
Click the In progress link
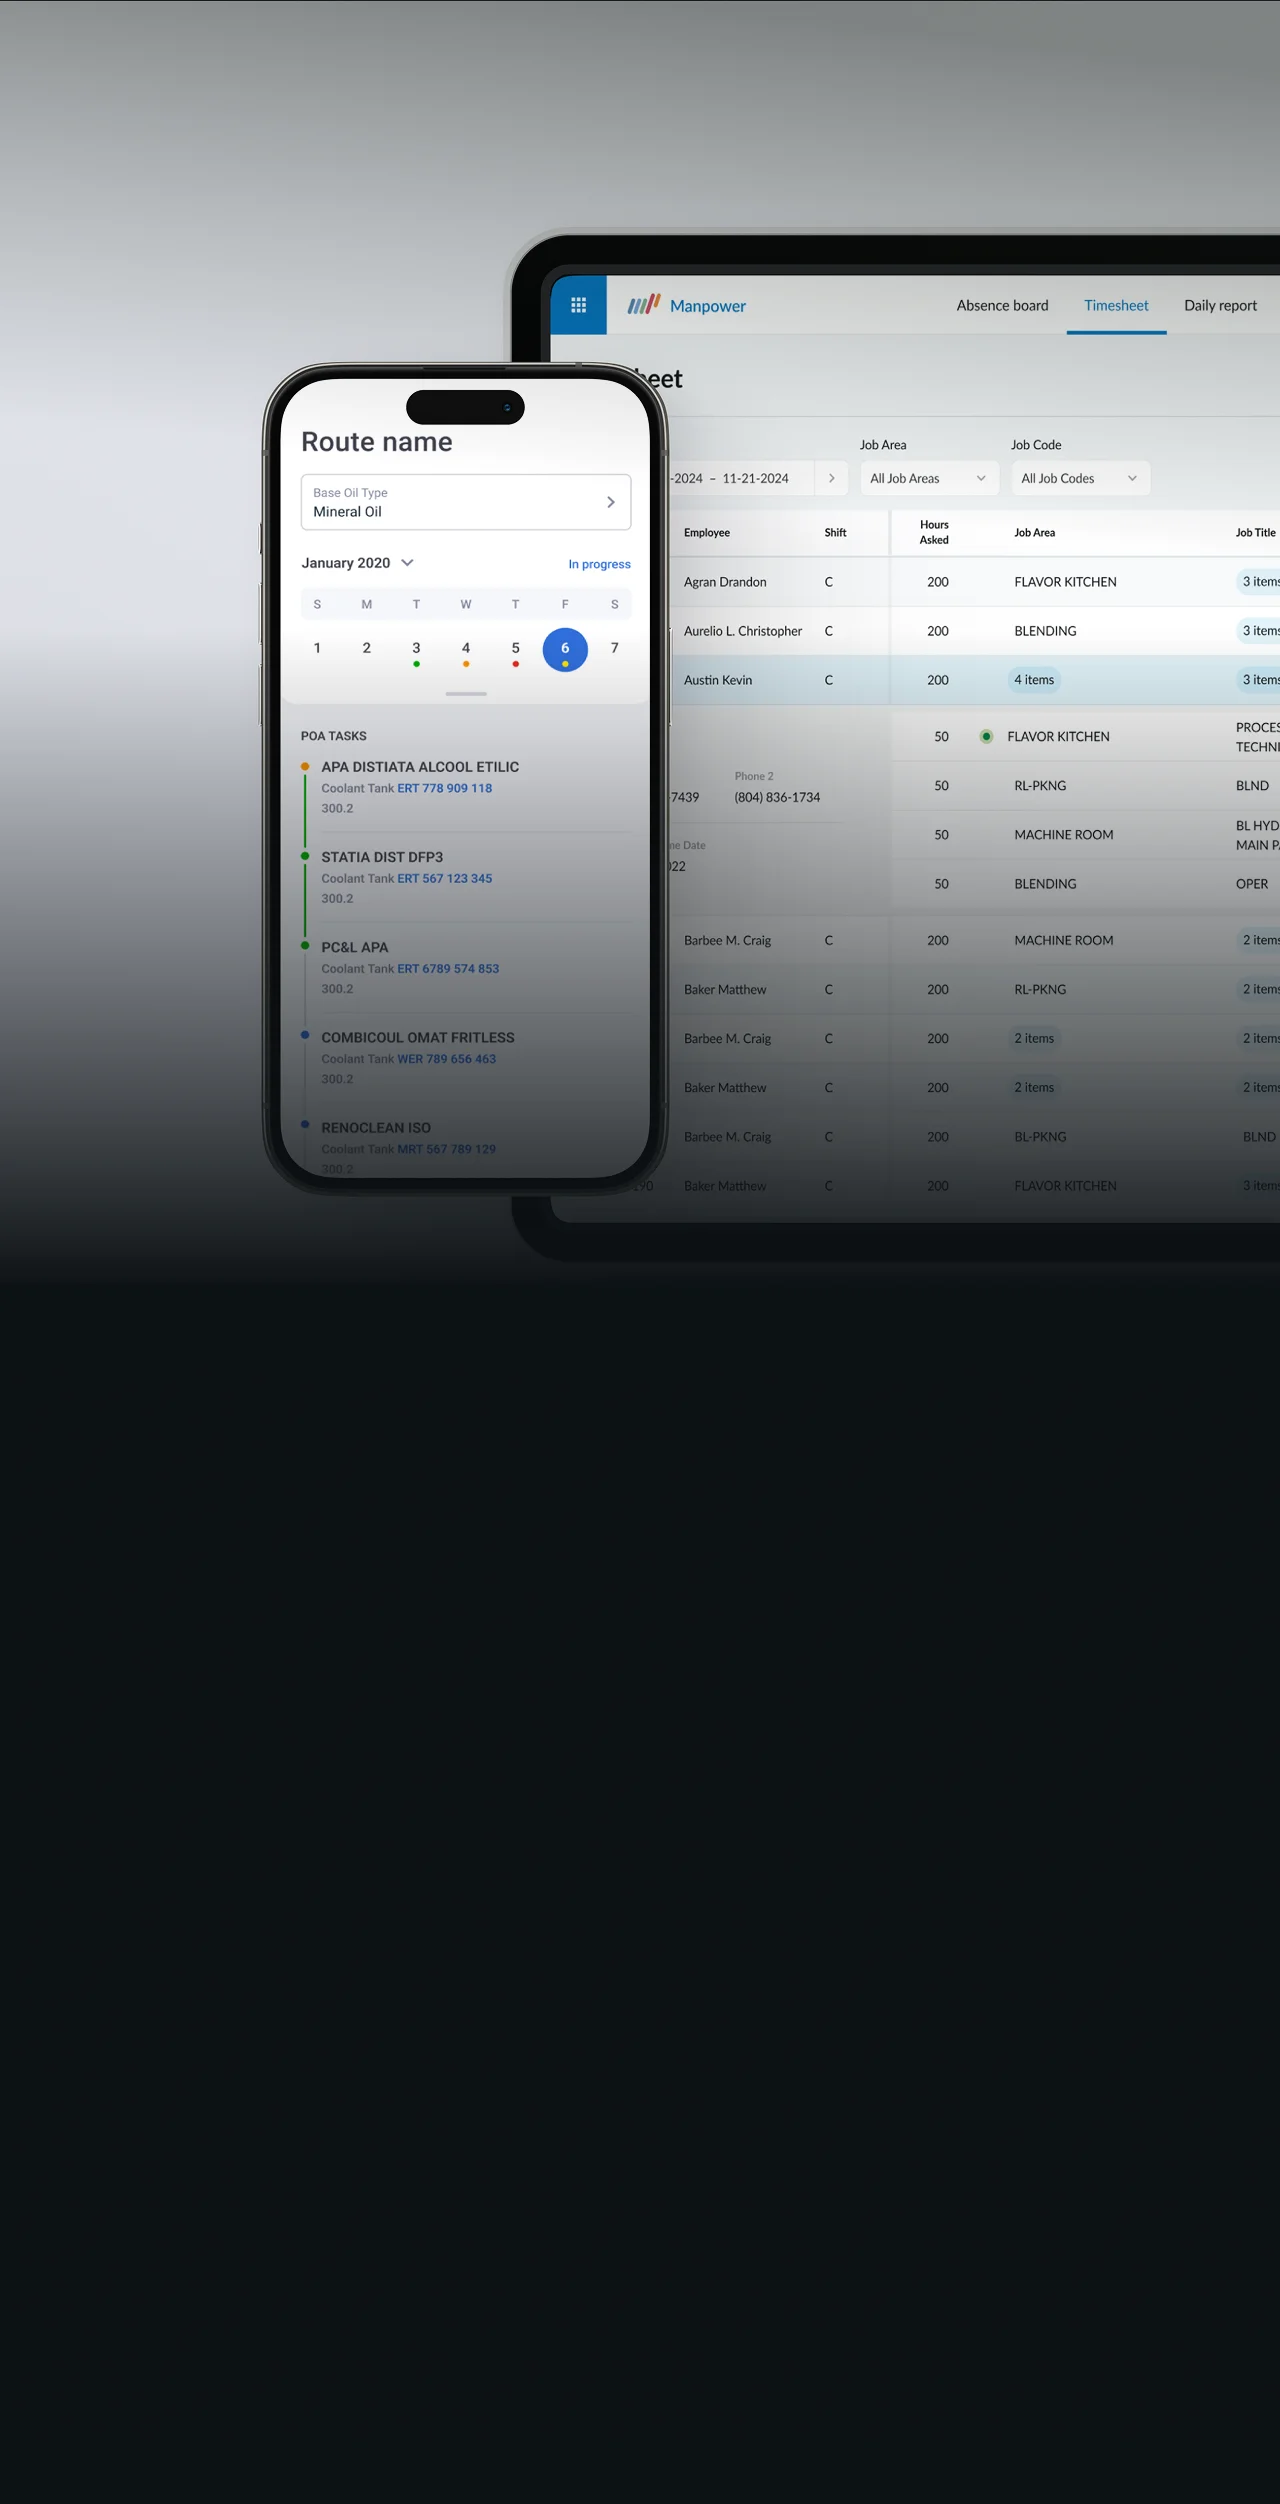point(599,564)
